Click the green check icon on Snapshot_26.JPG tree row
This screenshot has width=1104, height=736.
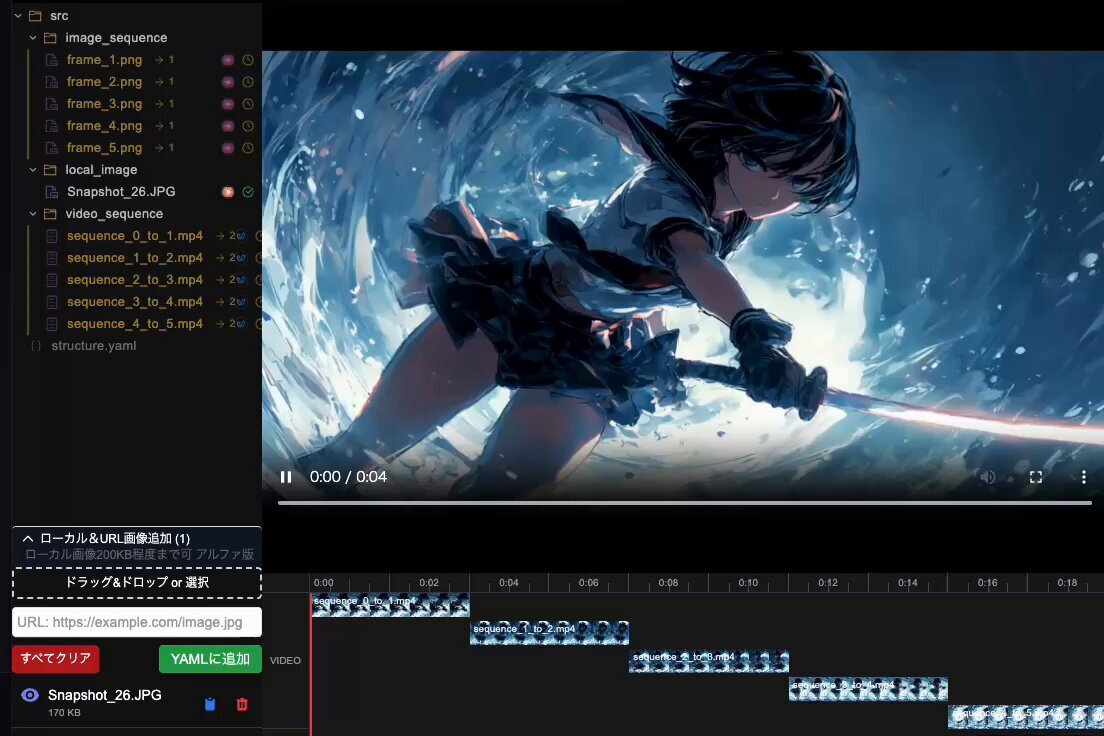[x=248, y=192]
